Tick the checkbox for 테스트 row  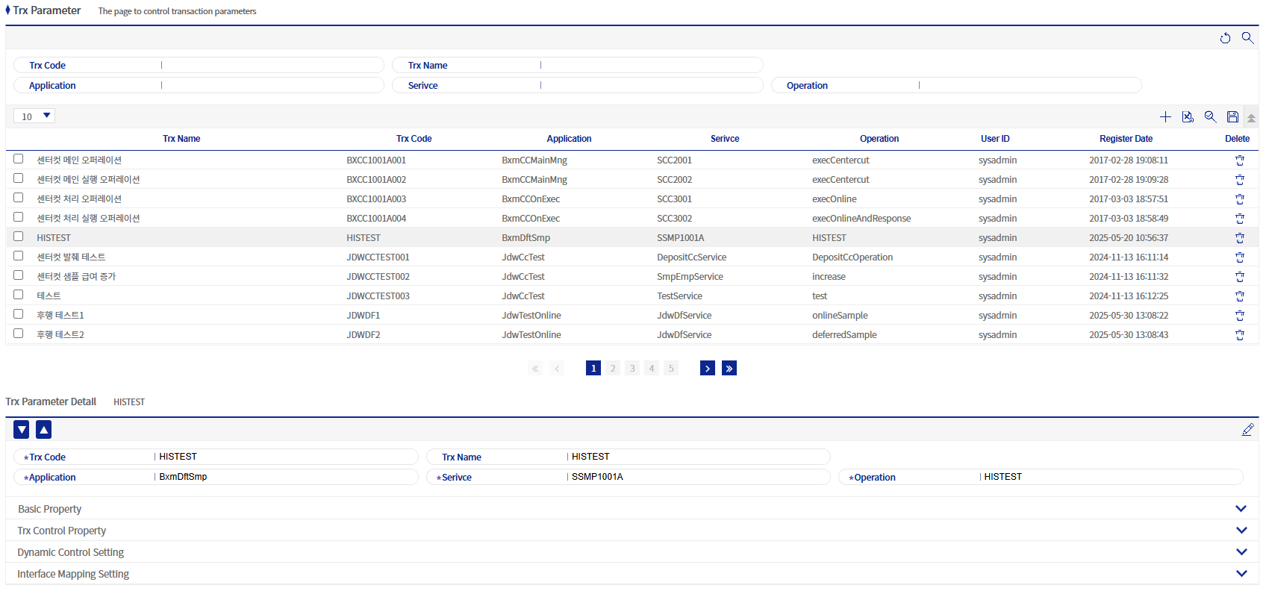(x=18, y=295)
